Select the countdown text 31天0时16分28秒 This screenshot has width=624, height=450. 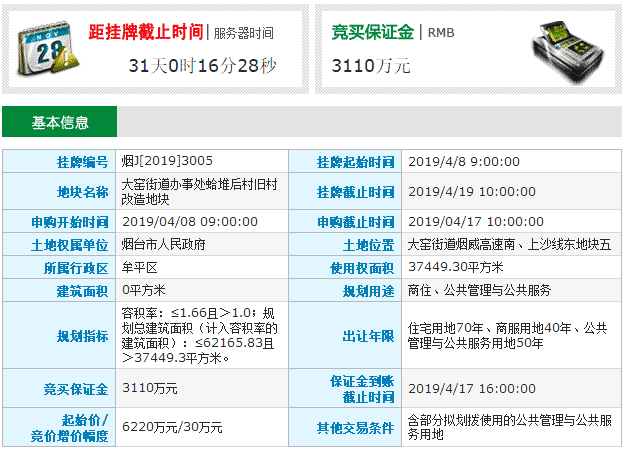(x=202, y=66)
